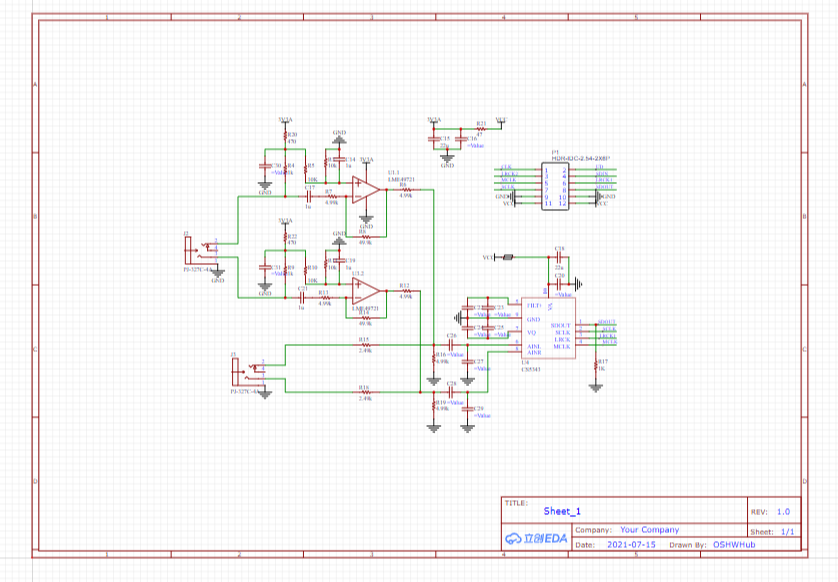Select the U1.2 op-amp symbol
The height and width of the screenshot is (582, 838).
(366, 291)
